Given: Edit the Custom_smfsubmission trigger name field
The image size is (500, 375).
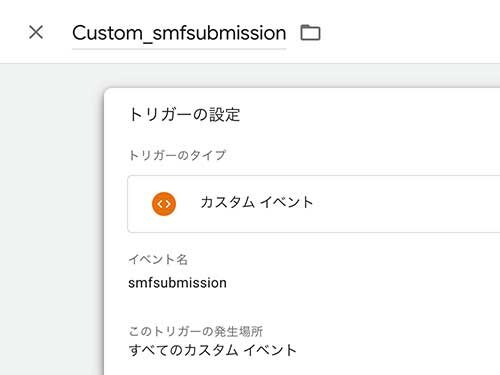Looking at the screenshot, I should tap(179, 33).
